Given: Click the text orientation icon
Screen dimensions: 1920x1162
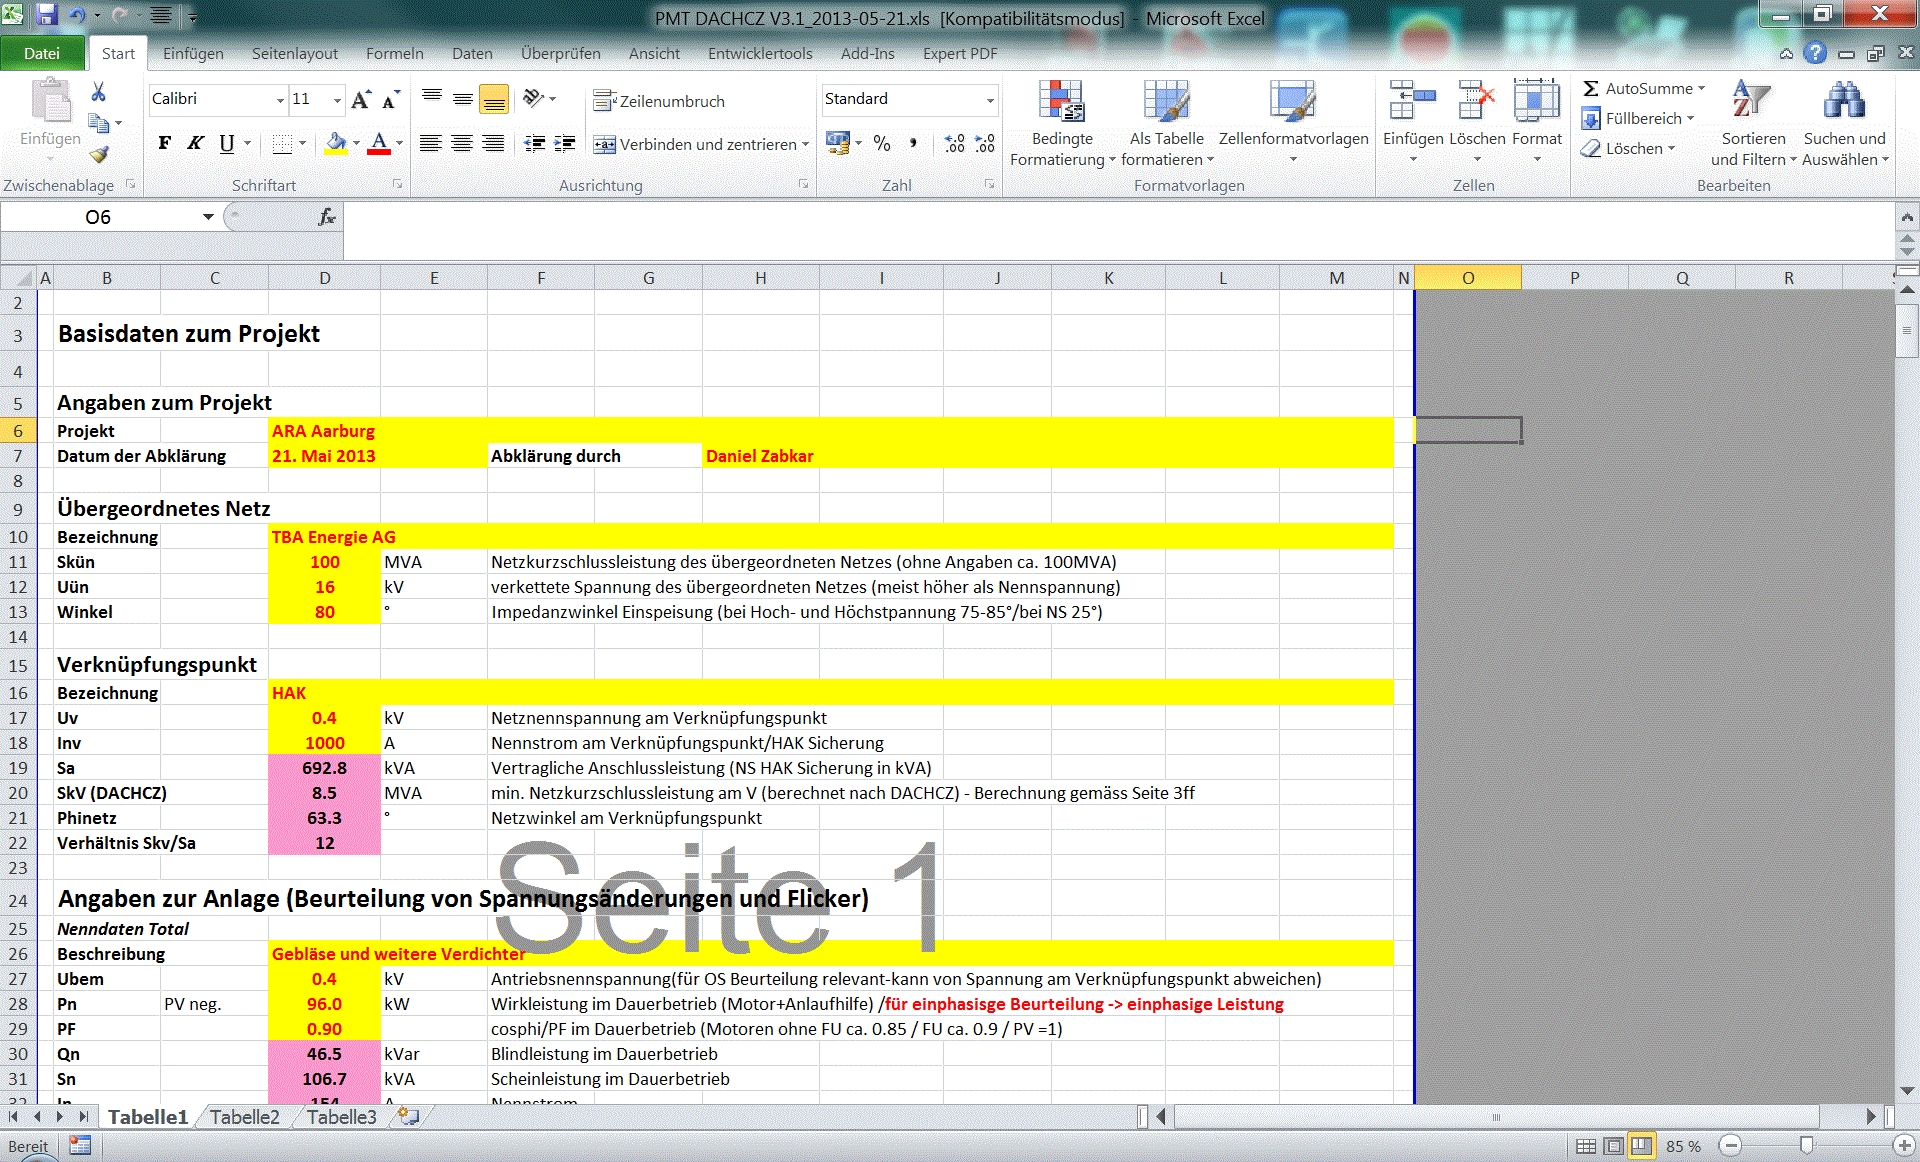Looking at the screenshot, I should coord(534,99).
